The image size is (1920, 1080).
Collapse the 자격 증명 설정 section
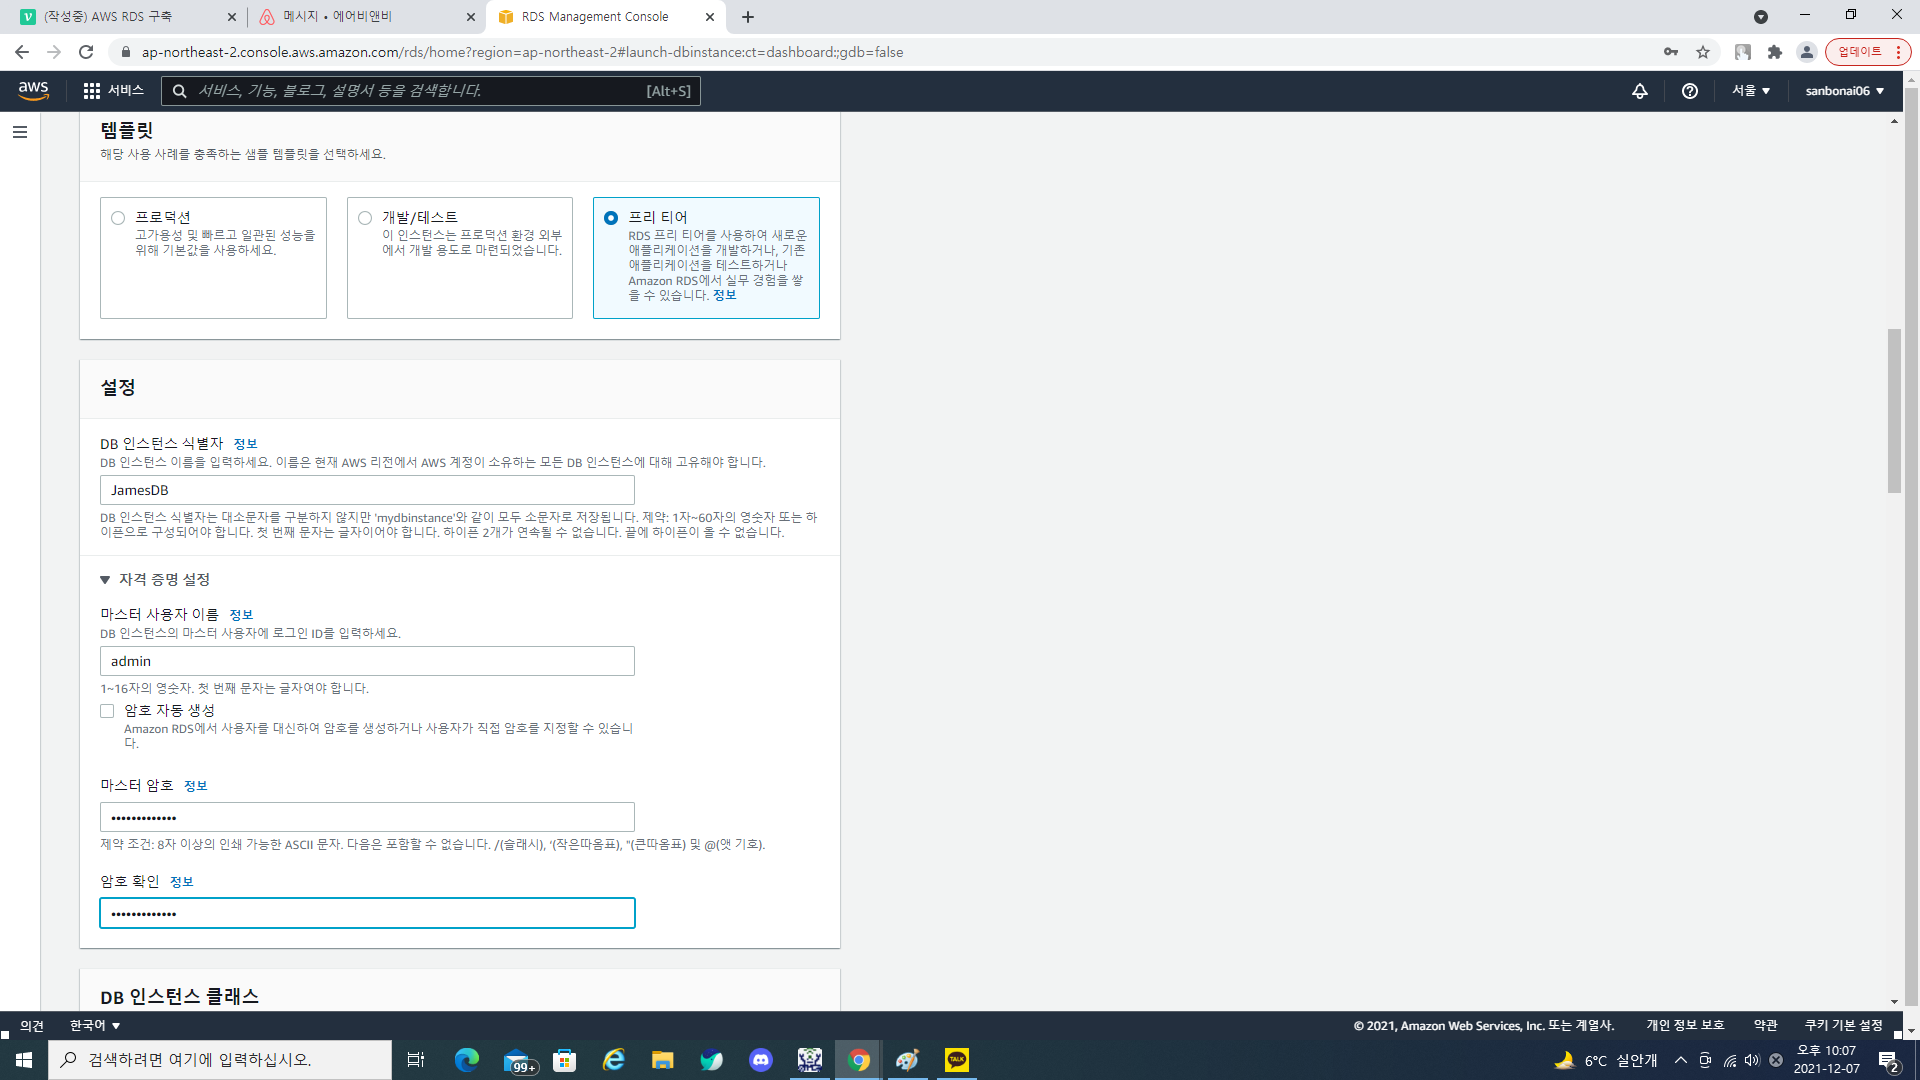click(105, 580)
